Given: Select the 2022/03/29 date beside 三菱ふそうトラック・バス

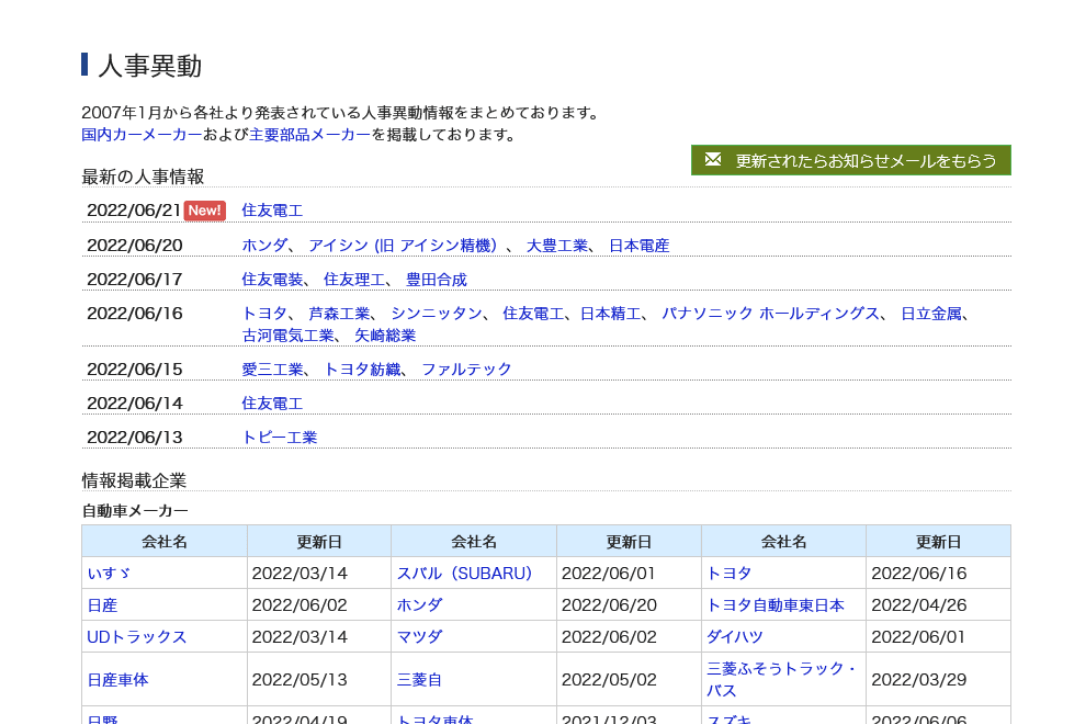Looking at the screenshot, I should 918,680.
